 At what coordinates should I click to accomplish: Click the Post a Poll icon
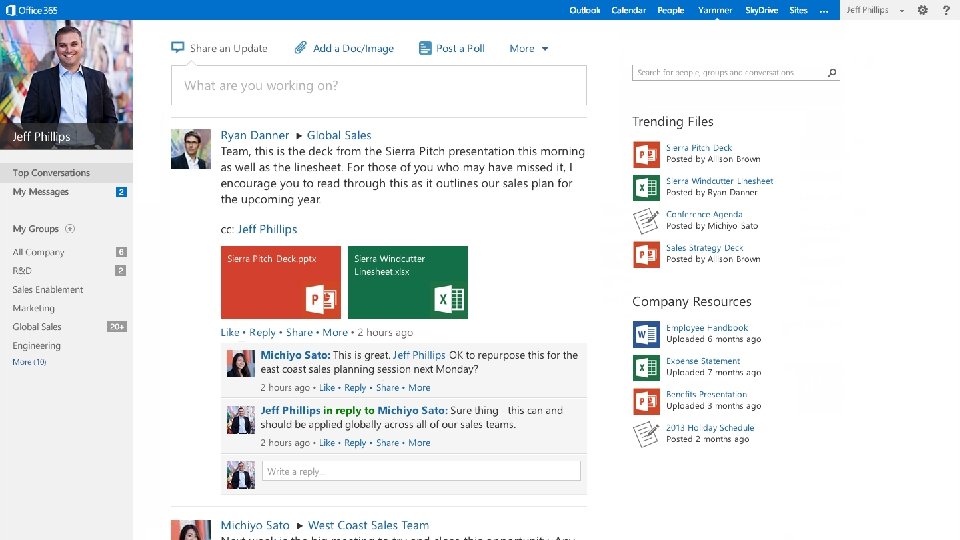point(425,48)
